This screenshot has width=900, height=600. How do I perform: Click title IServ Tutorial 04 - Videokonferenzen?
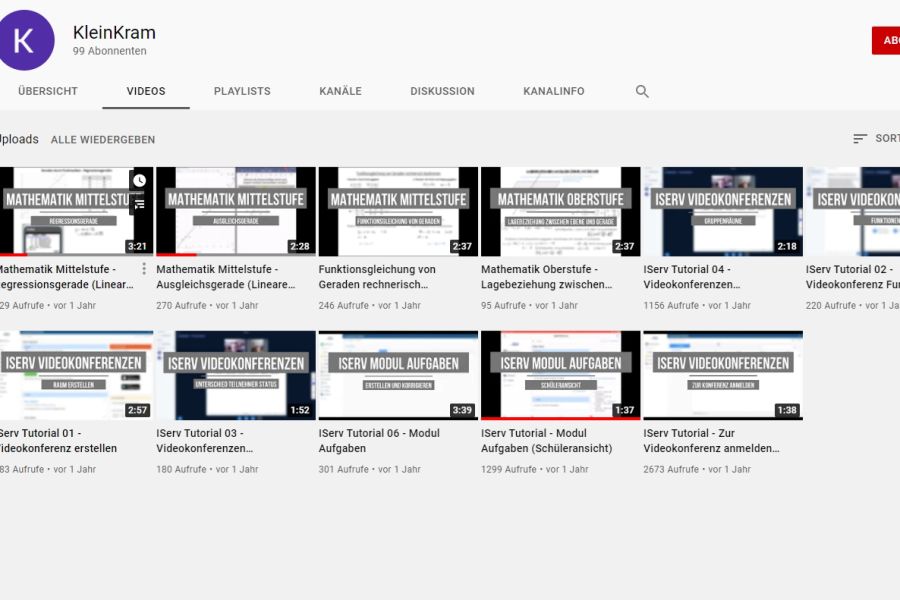coord(692,277)
